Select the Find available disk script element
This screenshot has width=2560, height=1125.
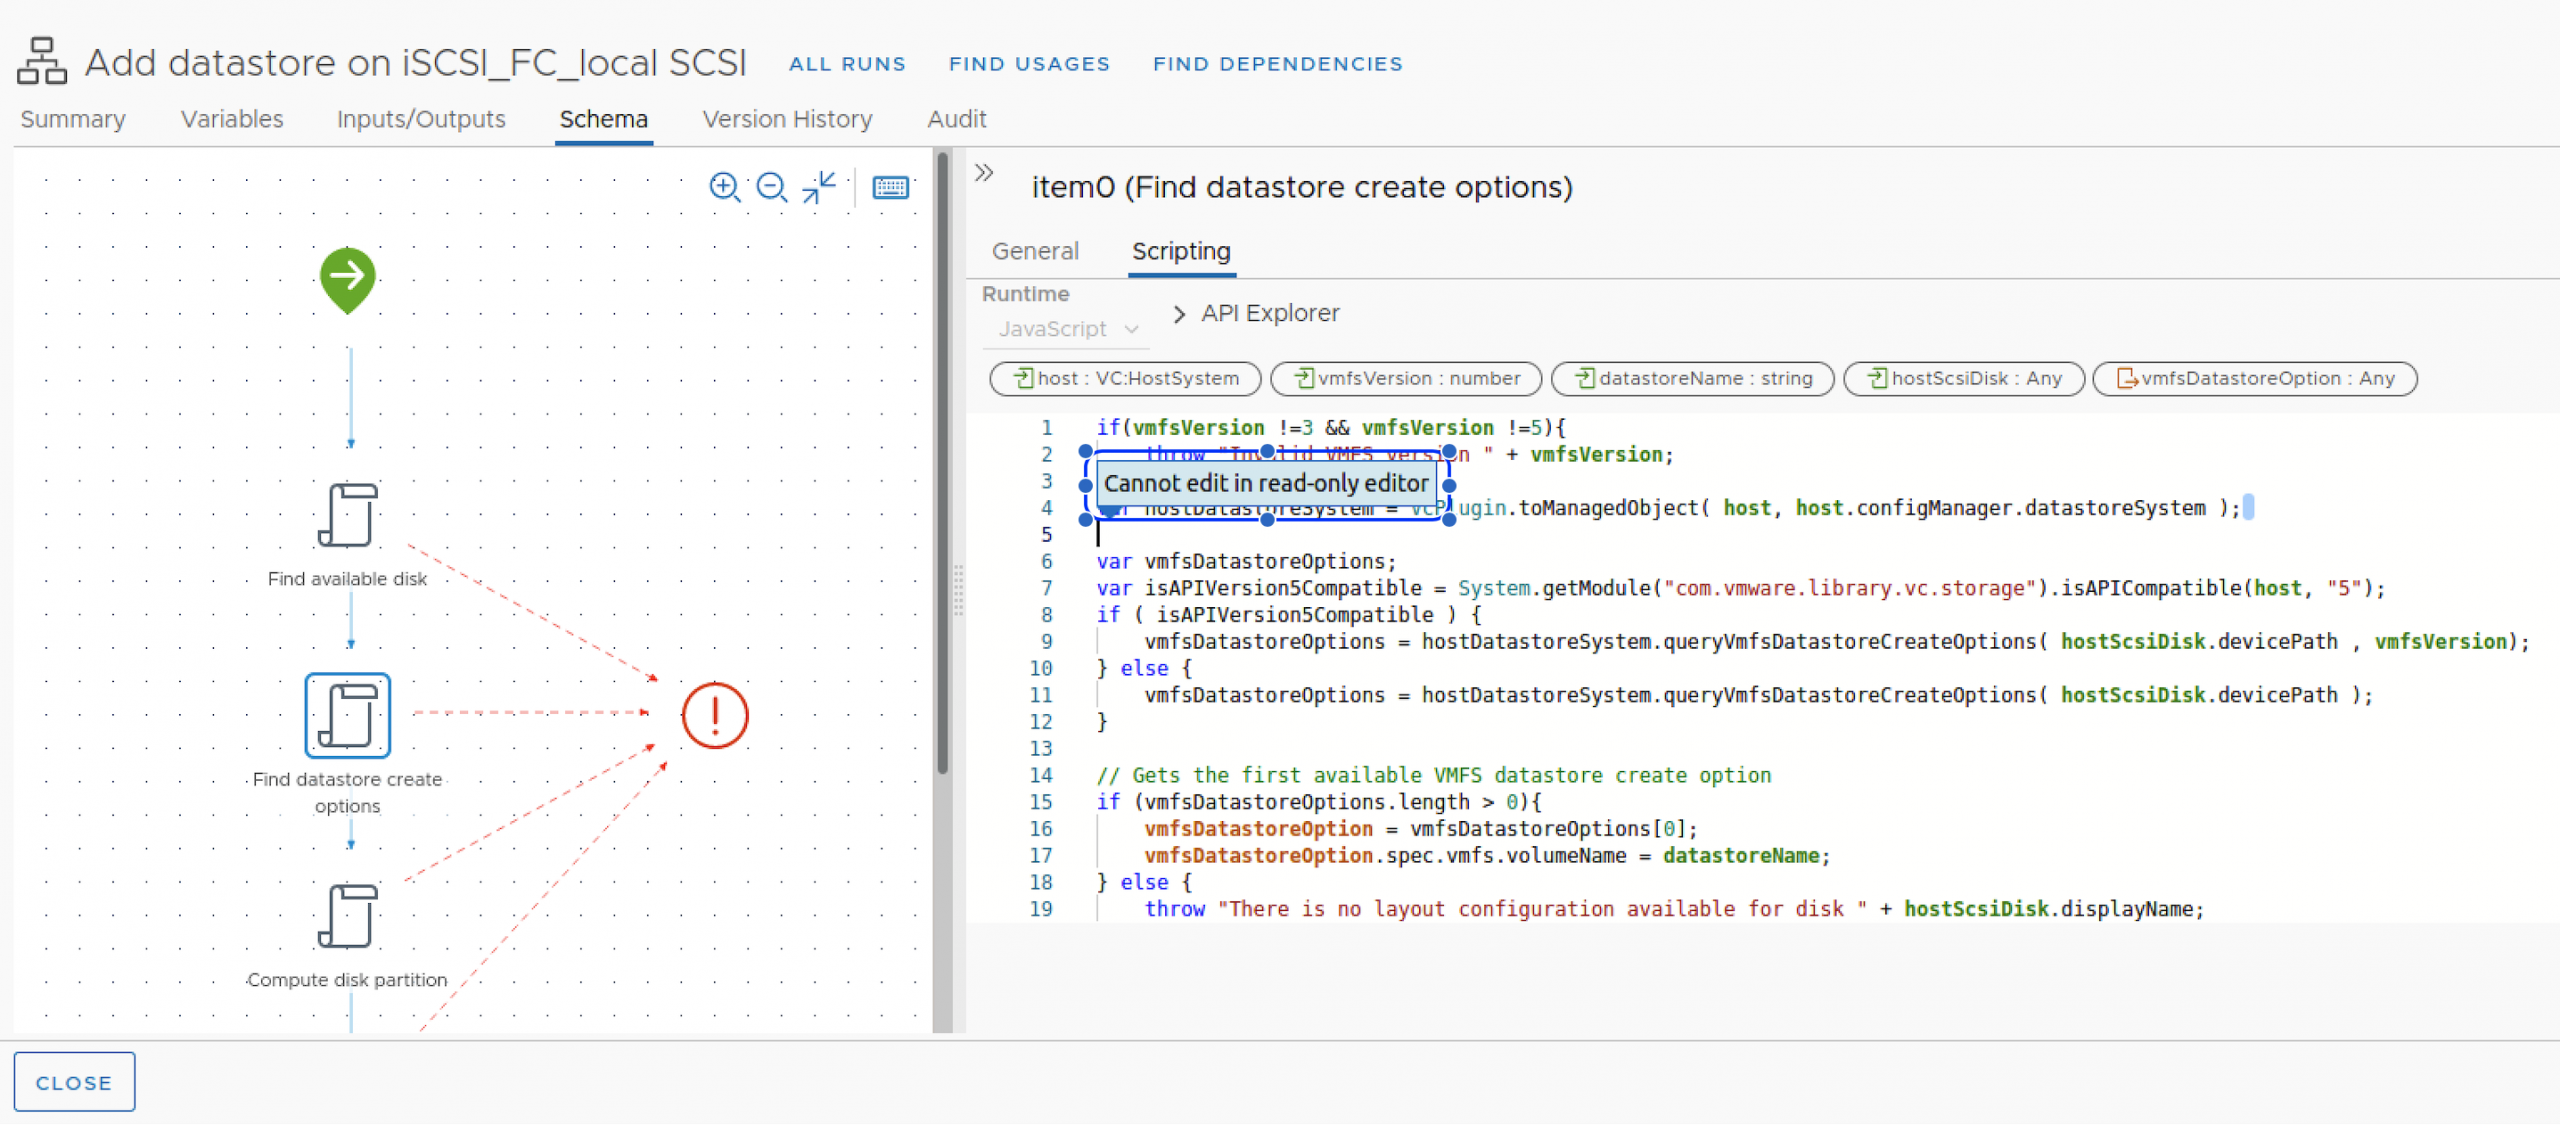coord(347,516)
